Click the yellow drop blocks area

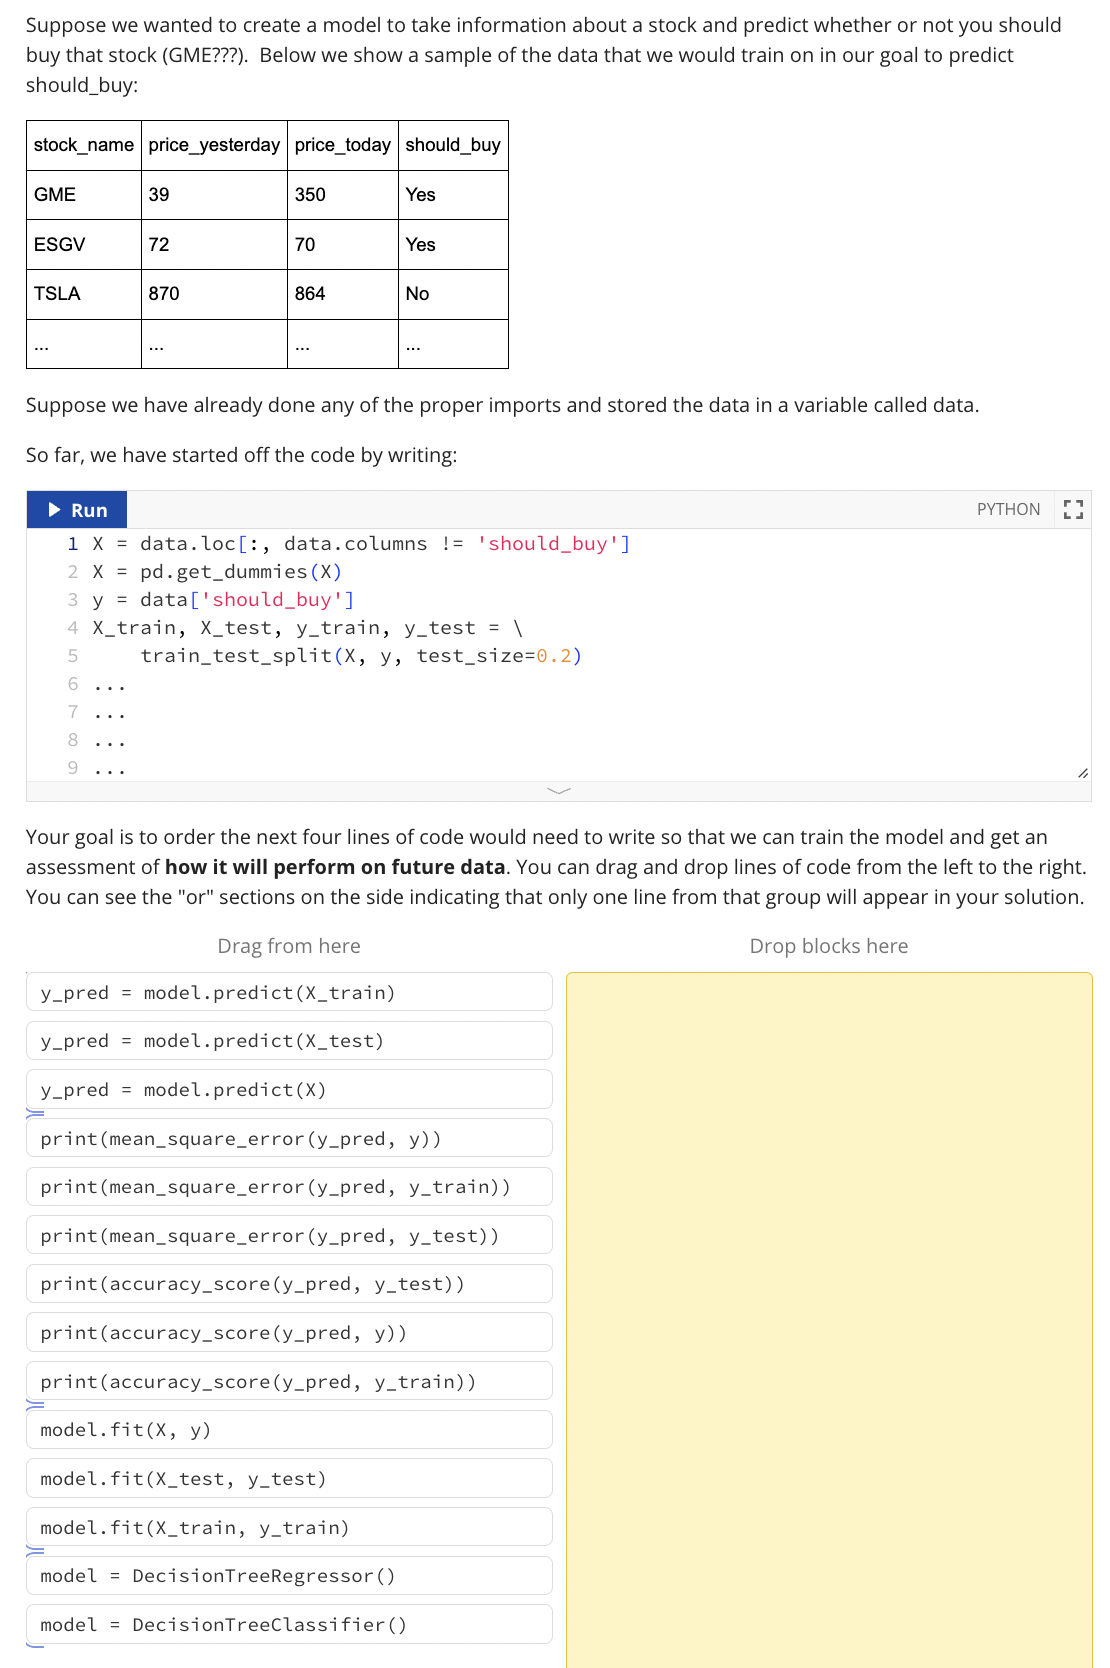coord(829,1320)
